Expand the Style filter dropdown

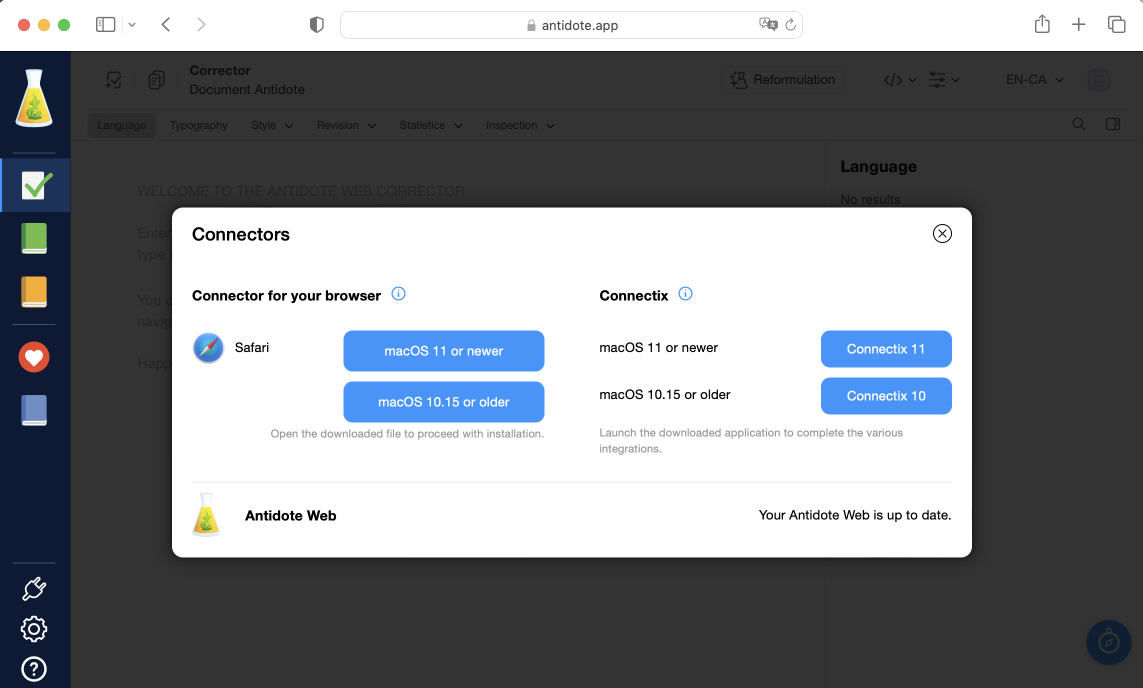(272, 126)
